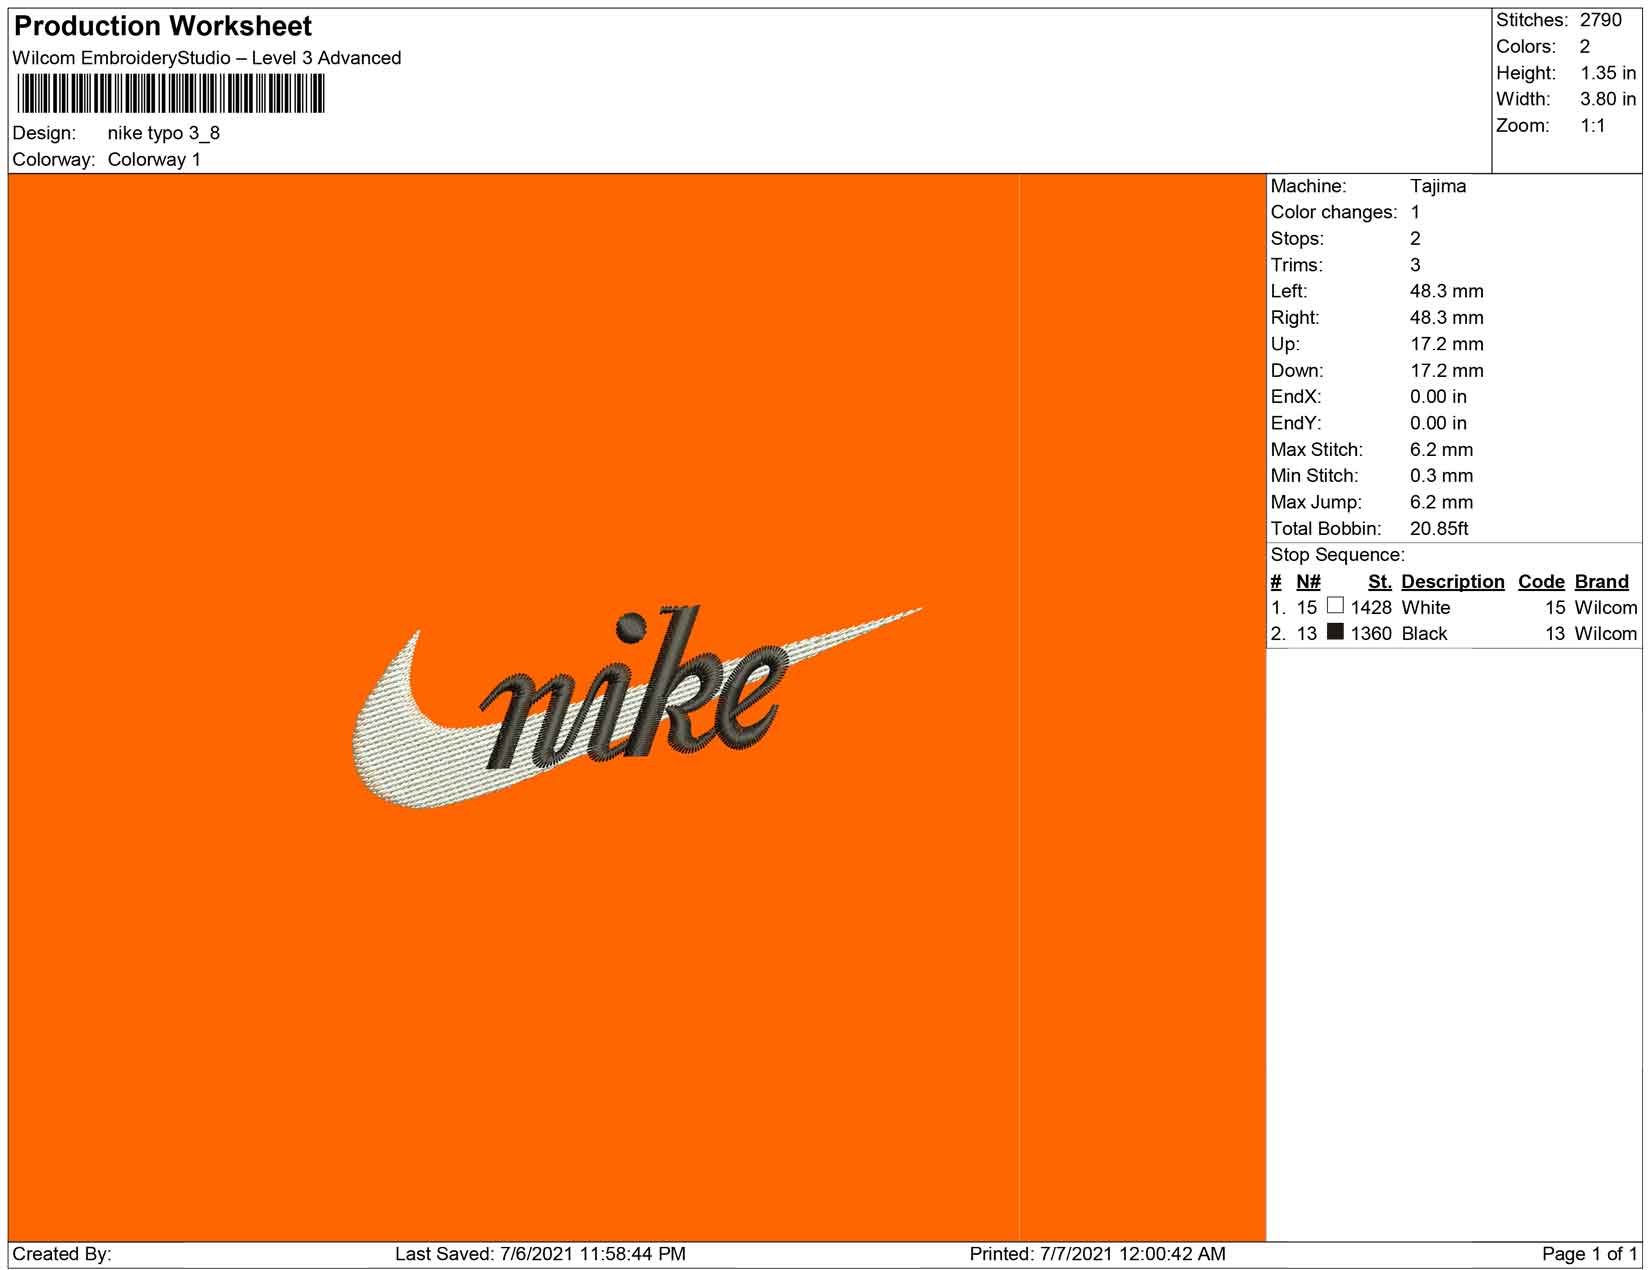Select the Color changes value 1
1650x1270 pixels.
coord(1415,212)
